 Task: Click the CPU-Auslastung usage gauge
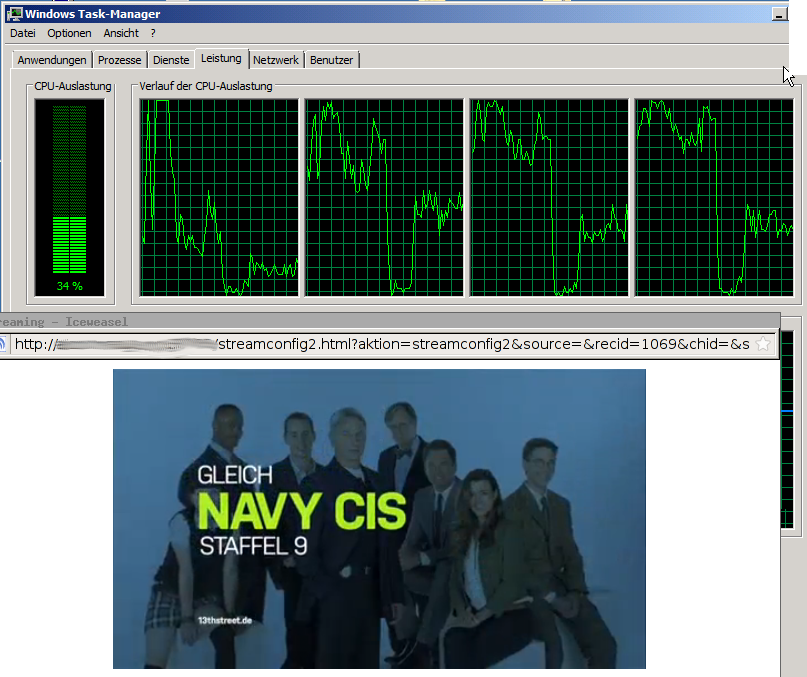click(69, 198)
